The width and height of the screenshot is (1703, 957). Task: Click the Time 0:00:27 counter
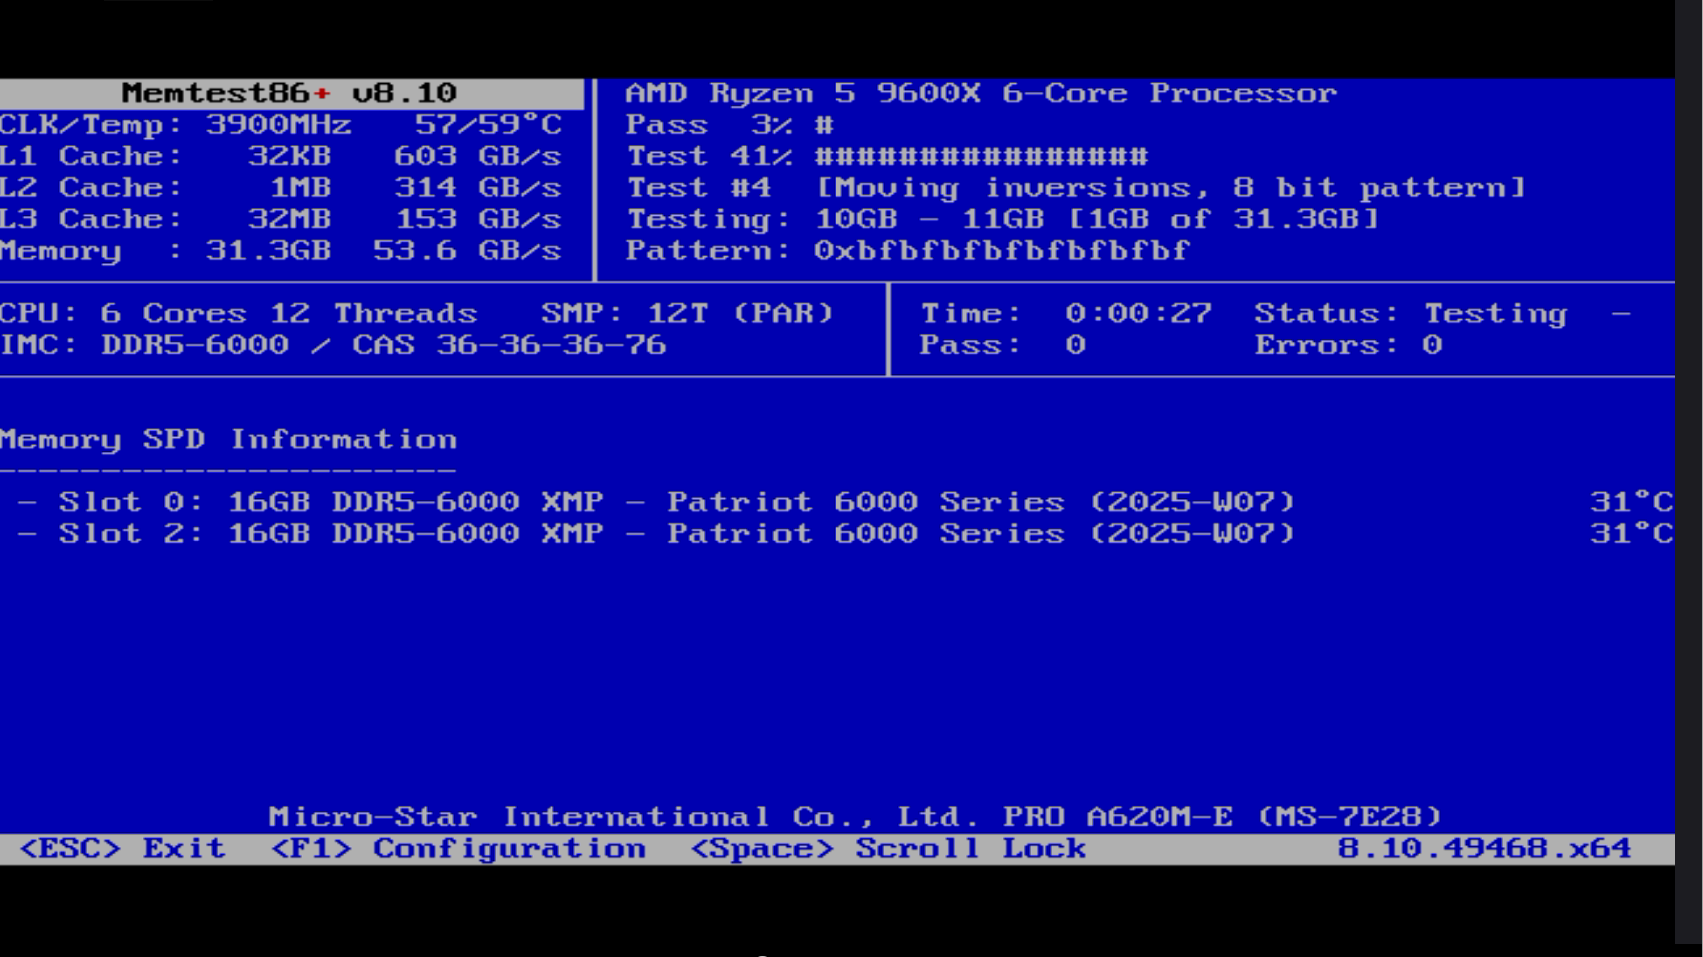pos(1066,314)
